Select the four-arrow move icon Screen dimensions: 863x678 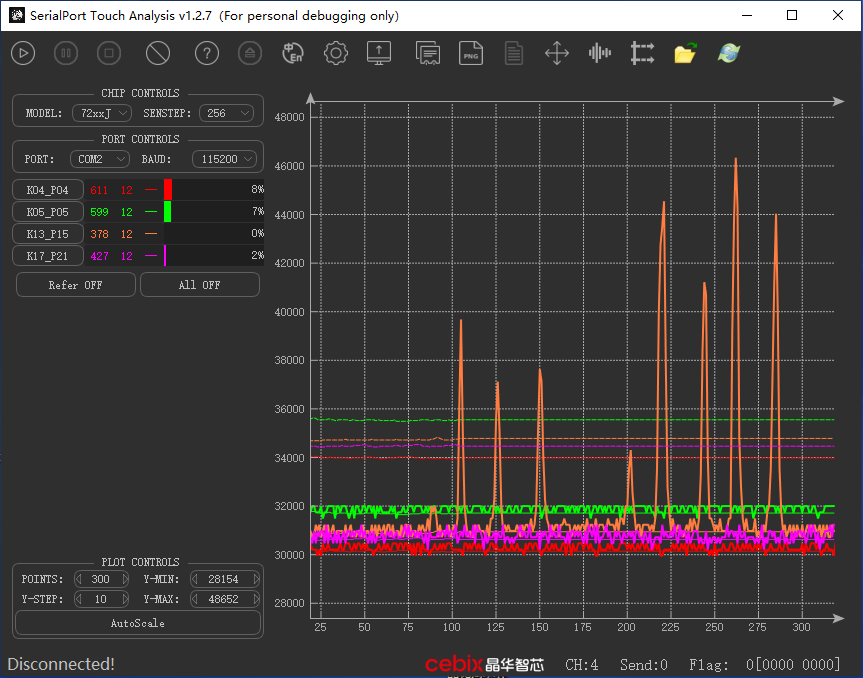point(556,53)
